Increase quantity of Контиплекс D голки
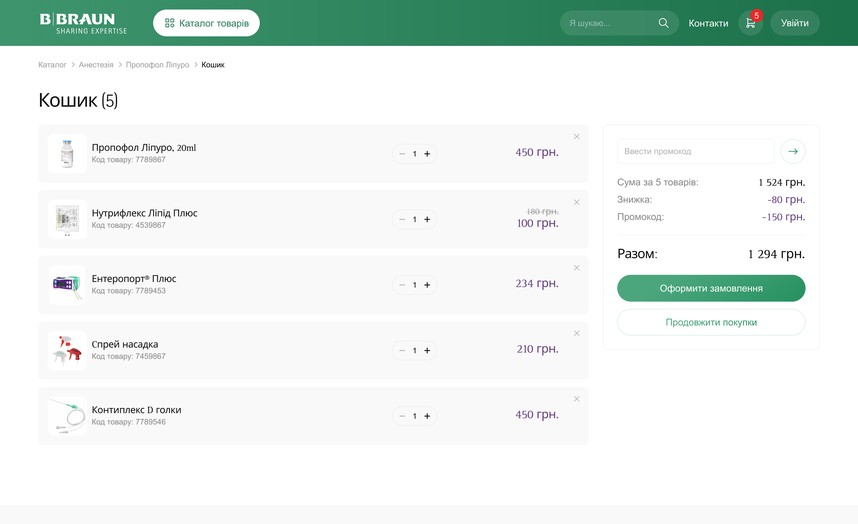 [427, 416]
